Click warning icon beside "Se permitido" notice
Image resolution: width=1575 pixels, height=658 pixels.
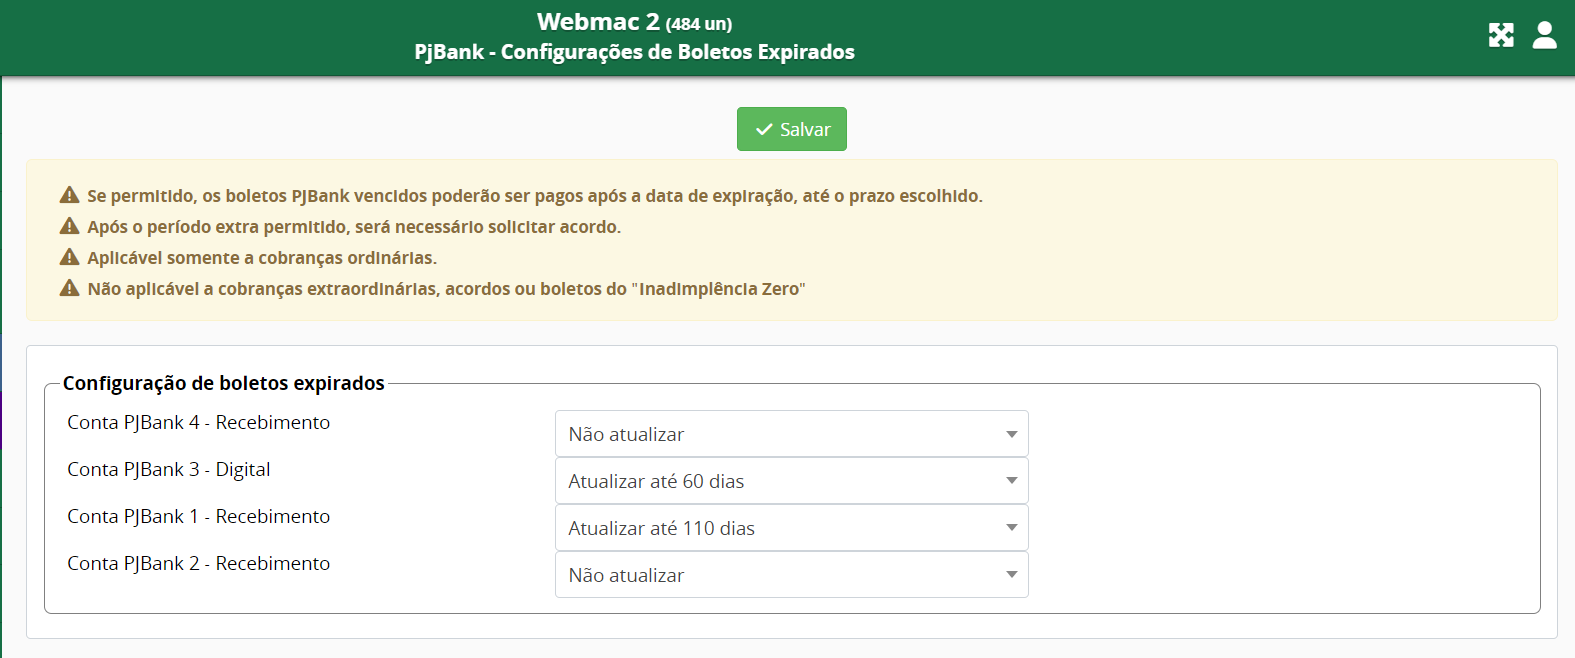pos(69,195)
